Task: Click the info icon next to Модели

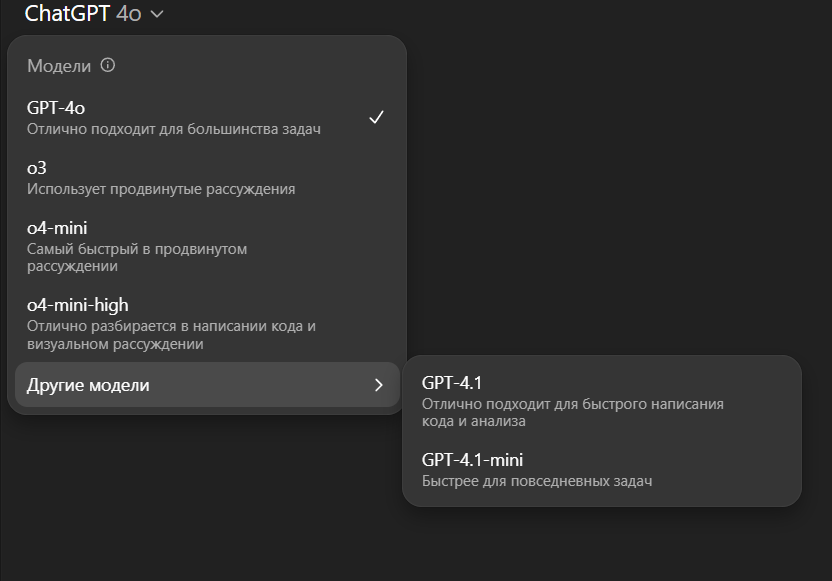Action: [x=108, y=66]
